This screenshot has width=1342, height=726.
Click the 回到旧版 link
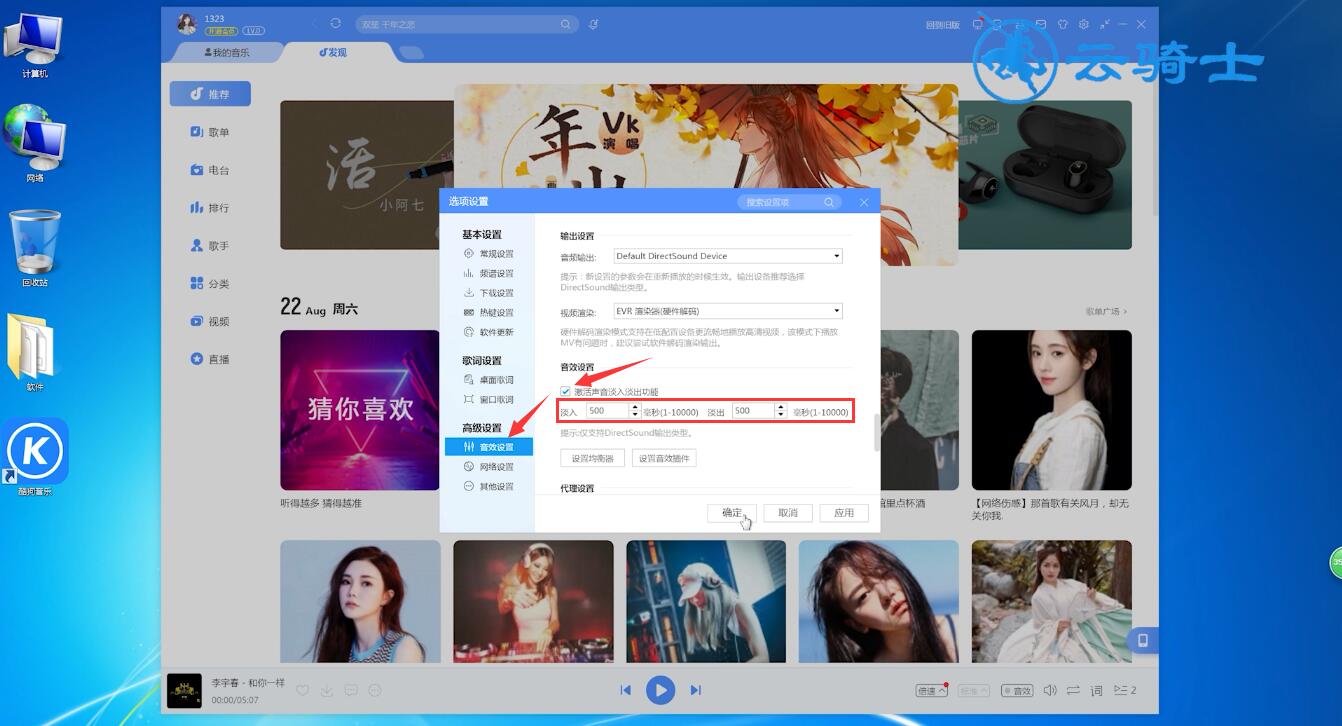tap(943, 25)
